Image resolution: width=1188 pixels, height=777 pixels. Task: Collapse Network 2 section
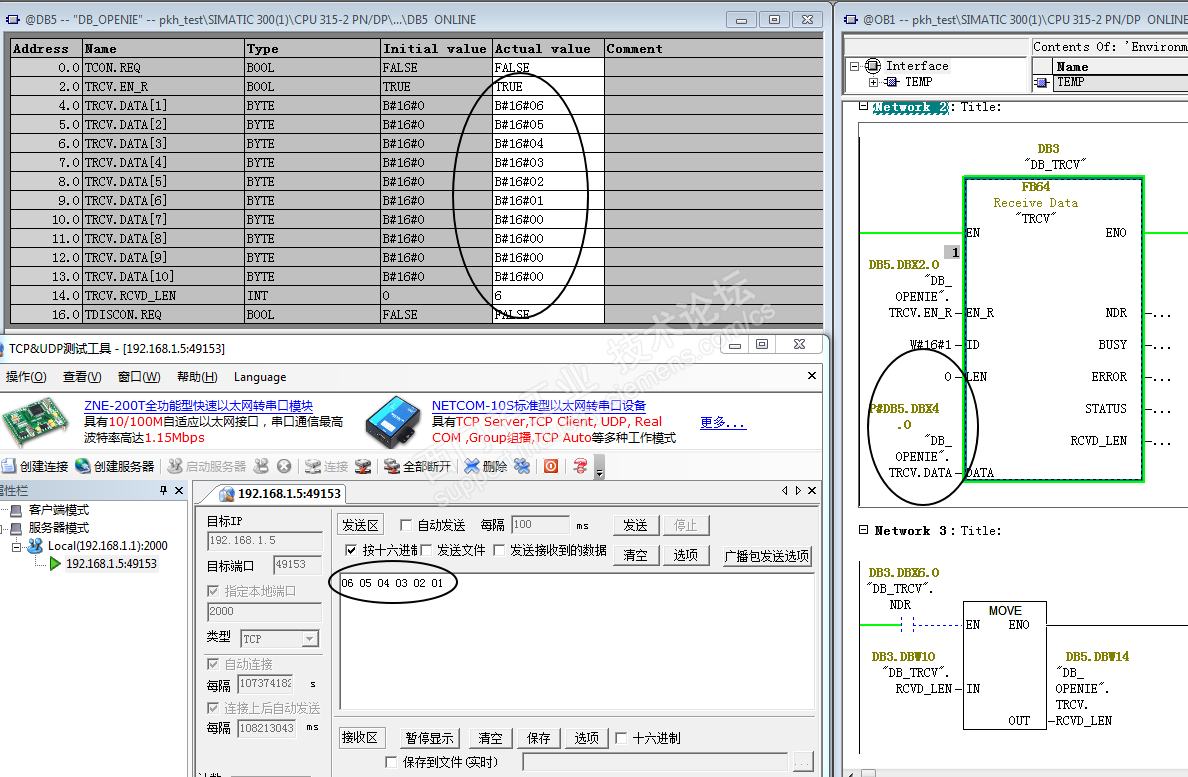(x=864, y=107)
